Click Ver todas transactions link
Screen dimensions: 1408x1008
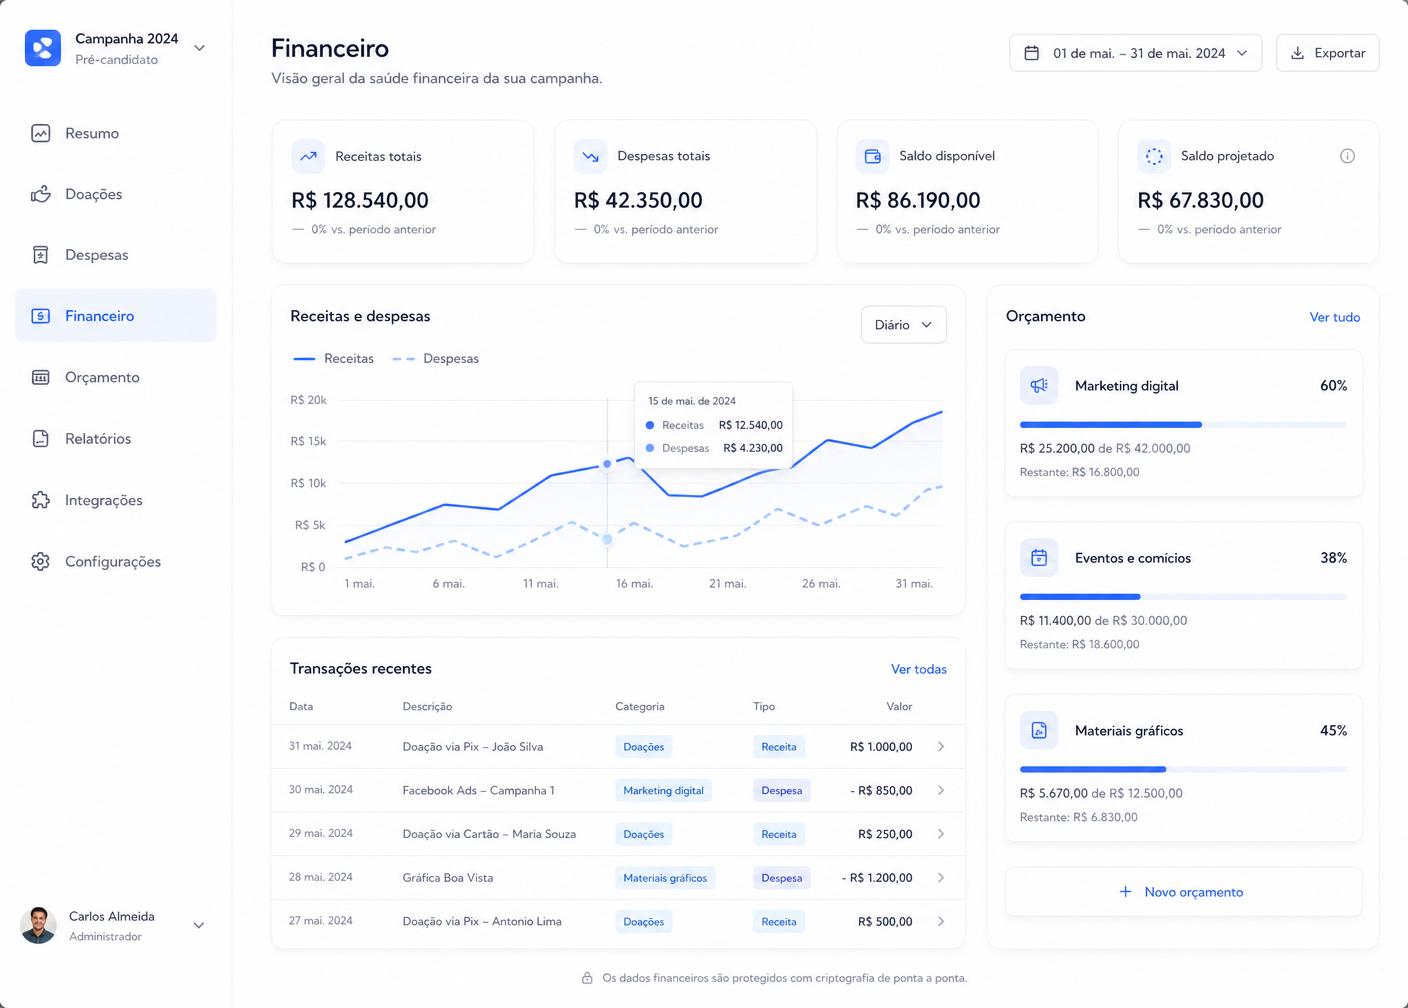point(918,669)
